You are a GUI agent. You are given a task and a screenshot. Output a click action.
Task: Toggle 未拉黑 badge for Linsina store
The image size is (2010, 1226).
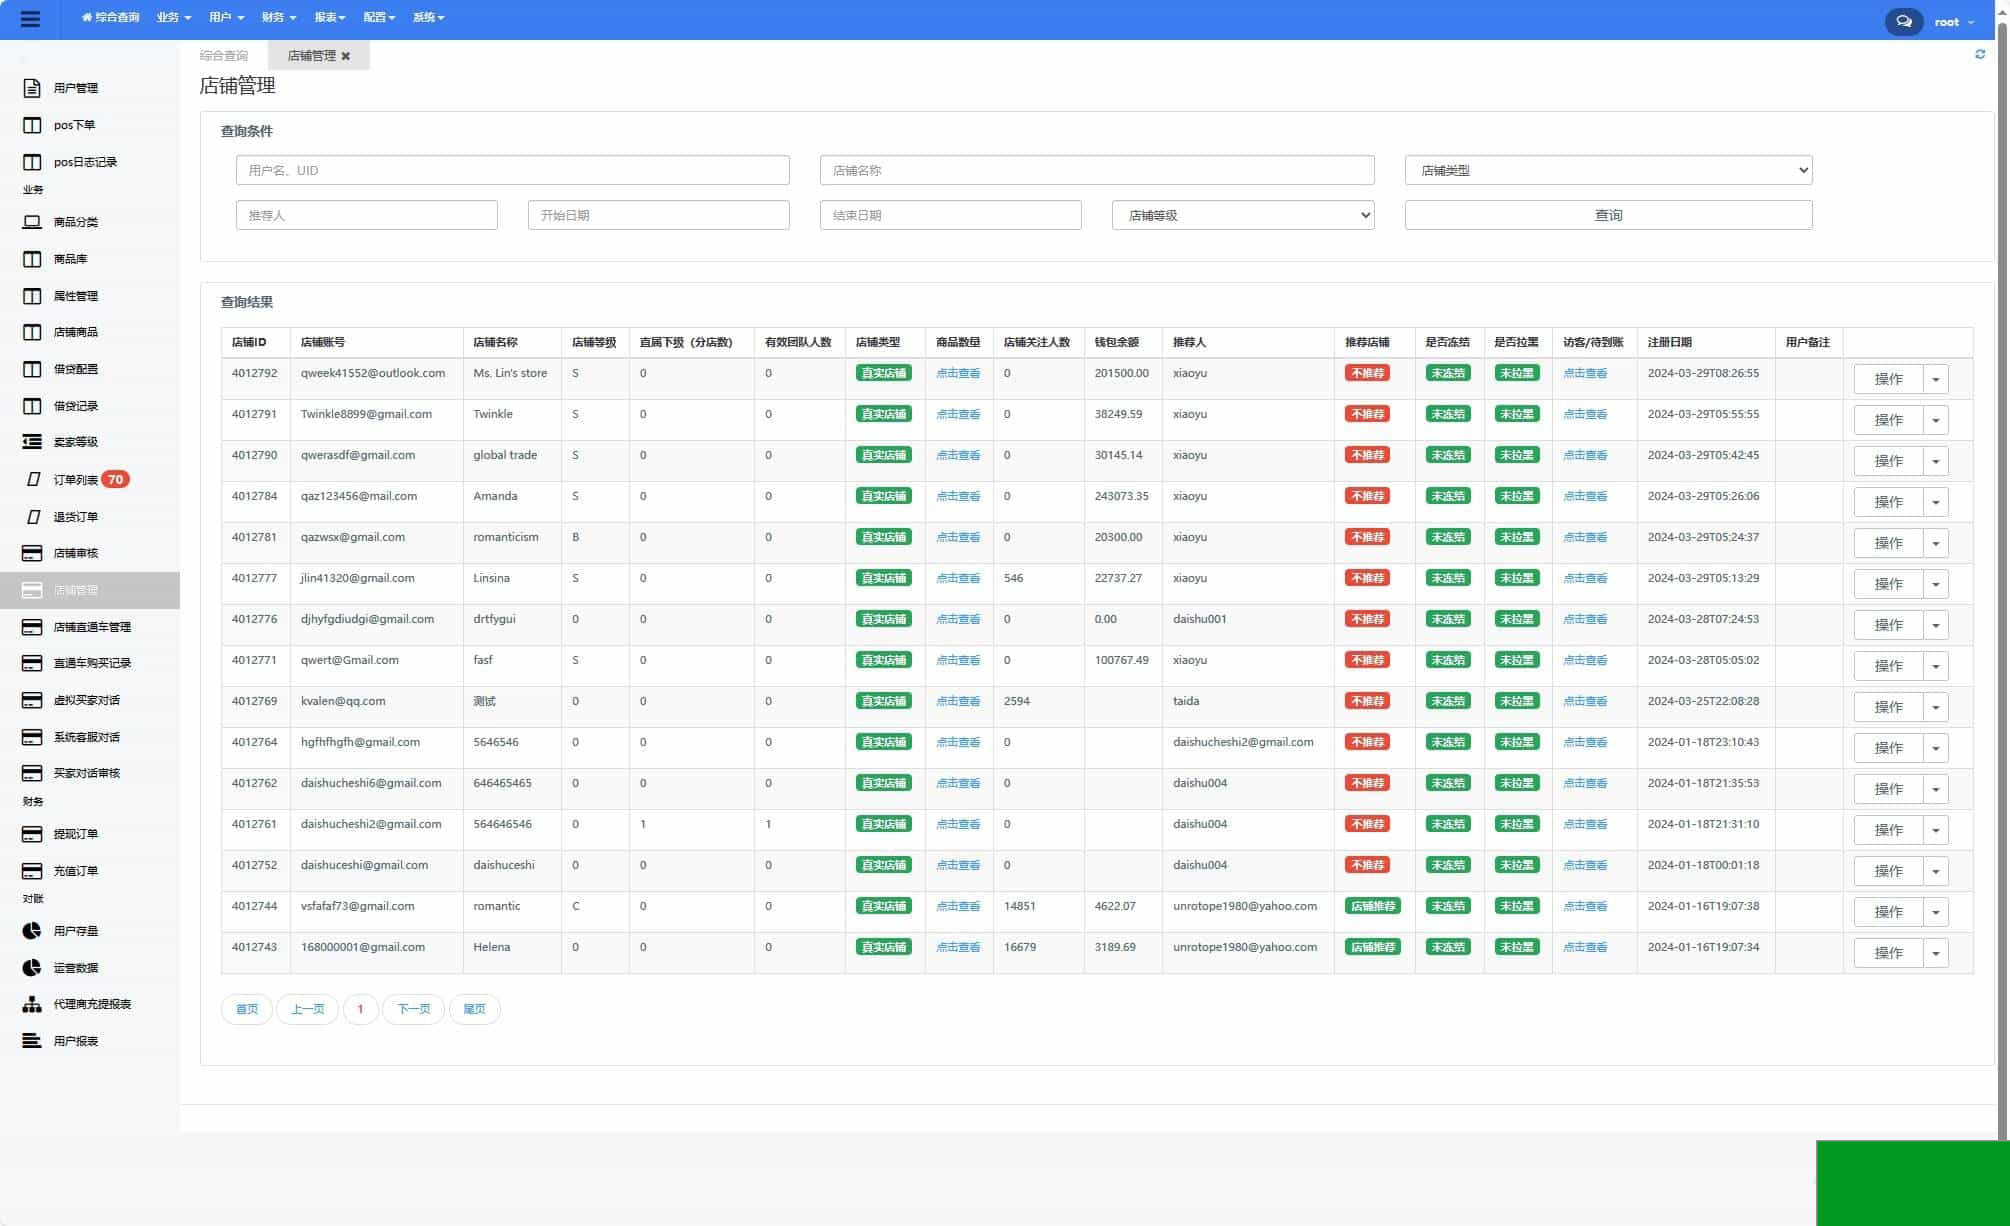[1516, 578]
